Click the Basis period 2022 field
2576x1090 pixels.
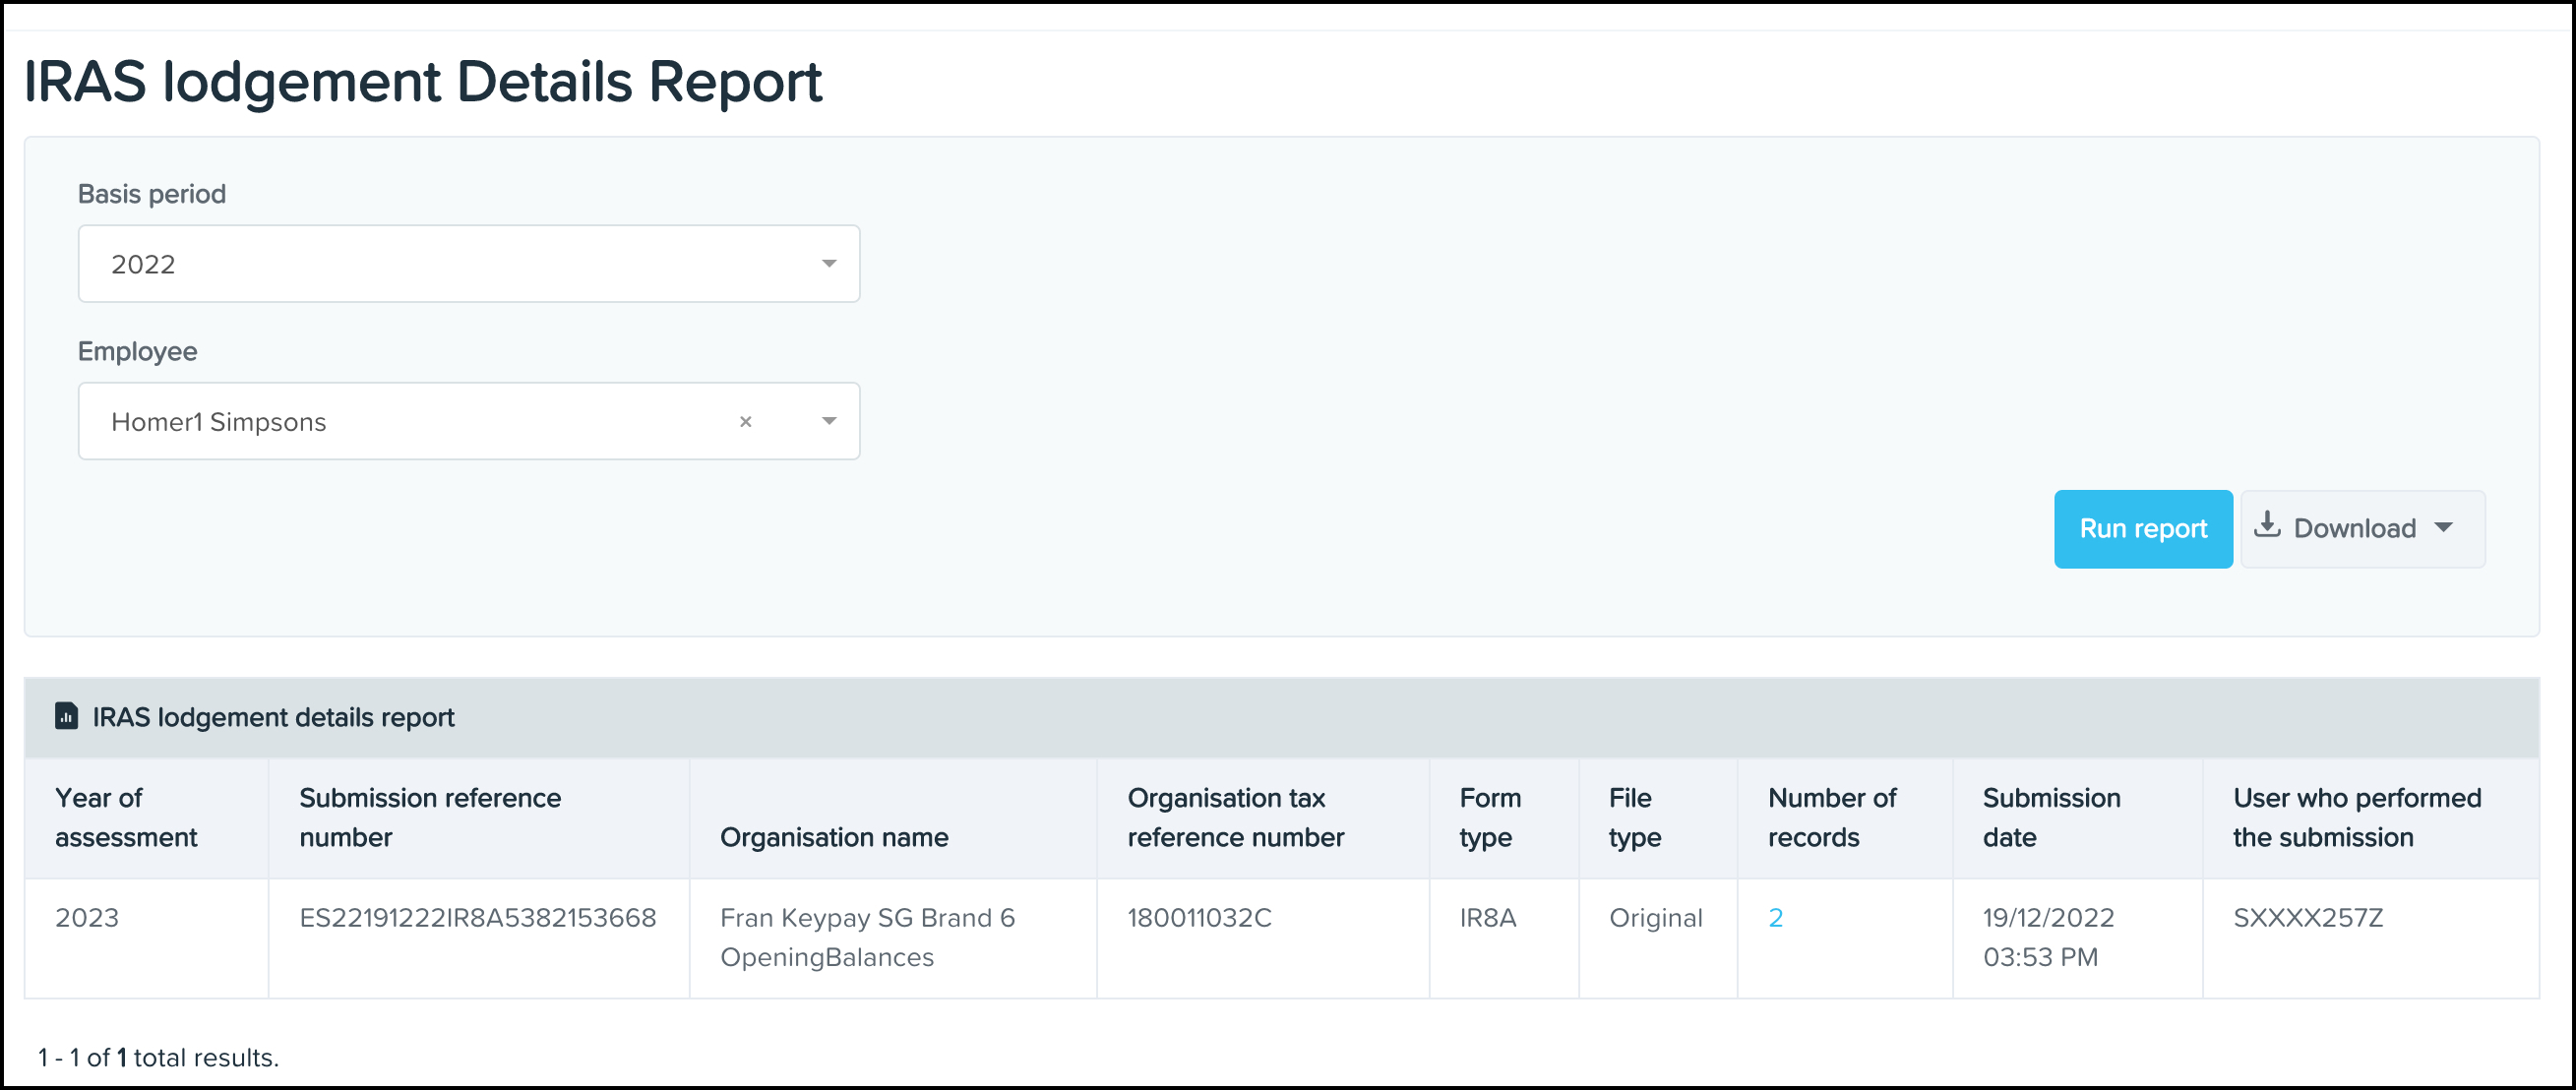point(440,264)
